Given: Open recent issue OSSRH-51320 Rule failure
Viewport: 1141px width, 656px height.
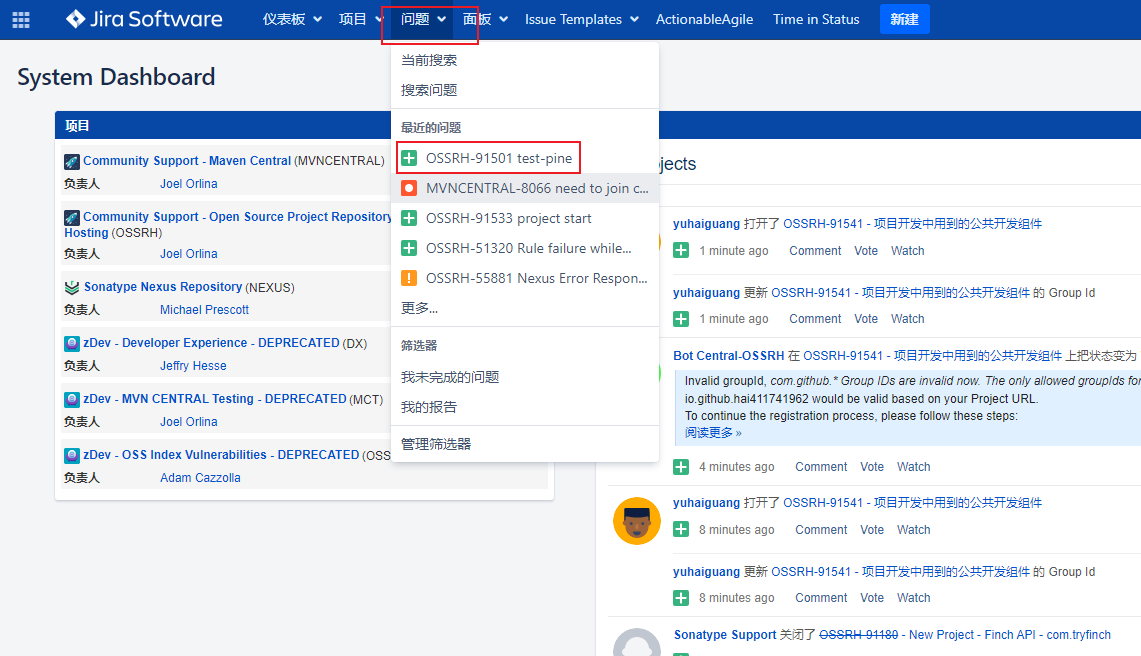Looking at the screenshot, I should [x=525, y=248].
